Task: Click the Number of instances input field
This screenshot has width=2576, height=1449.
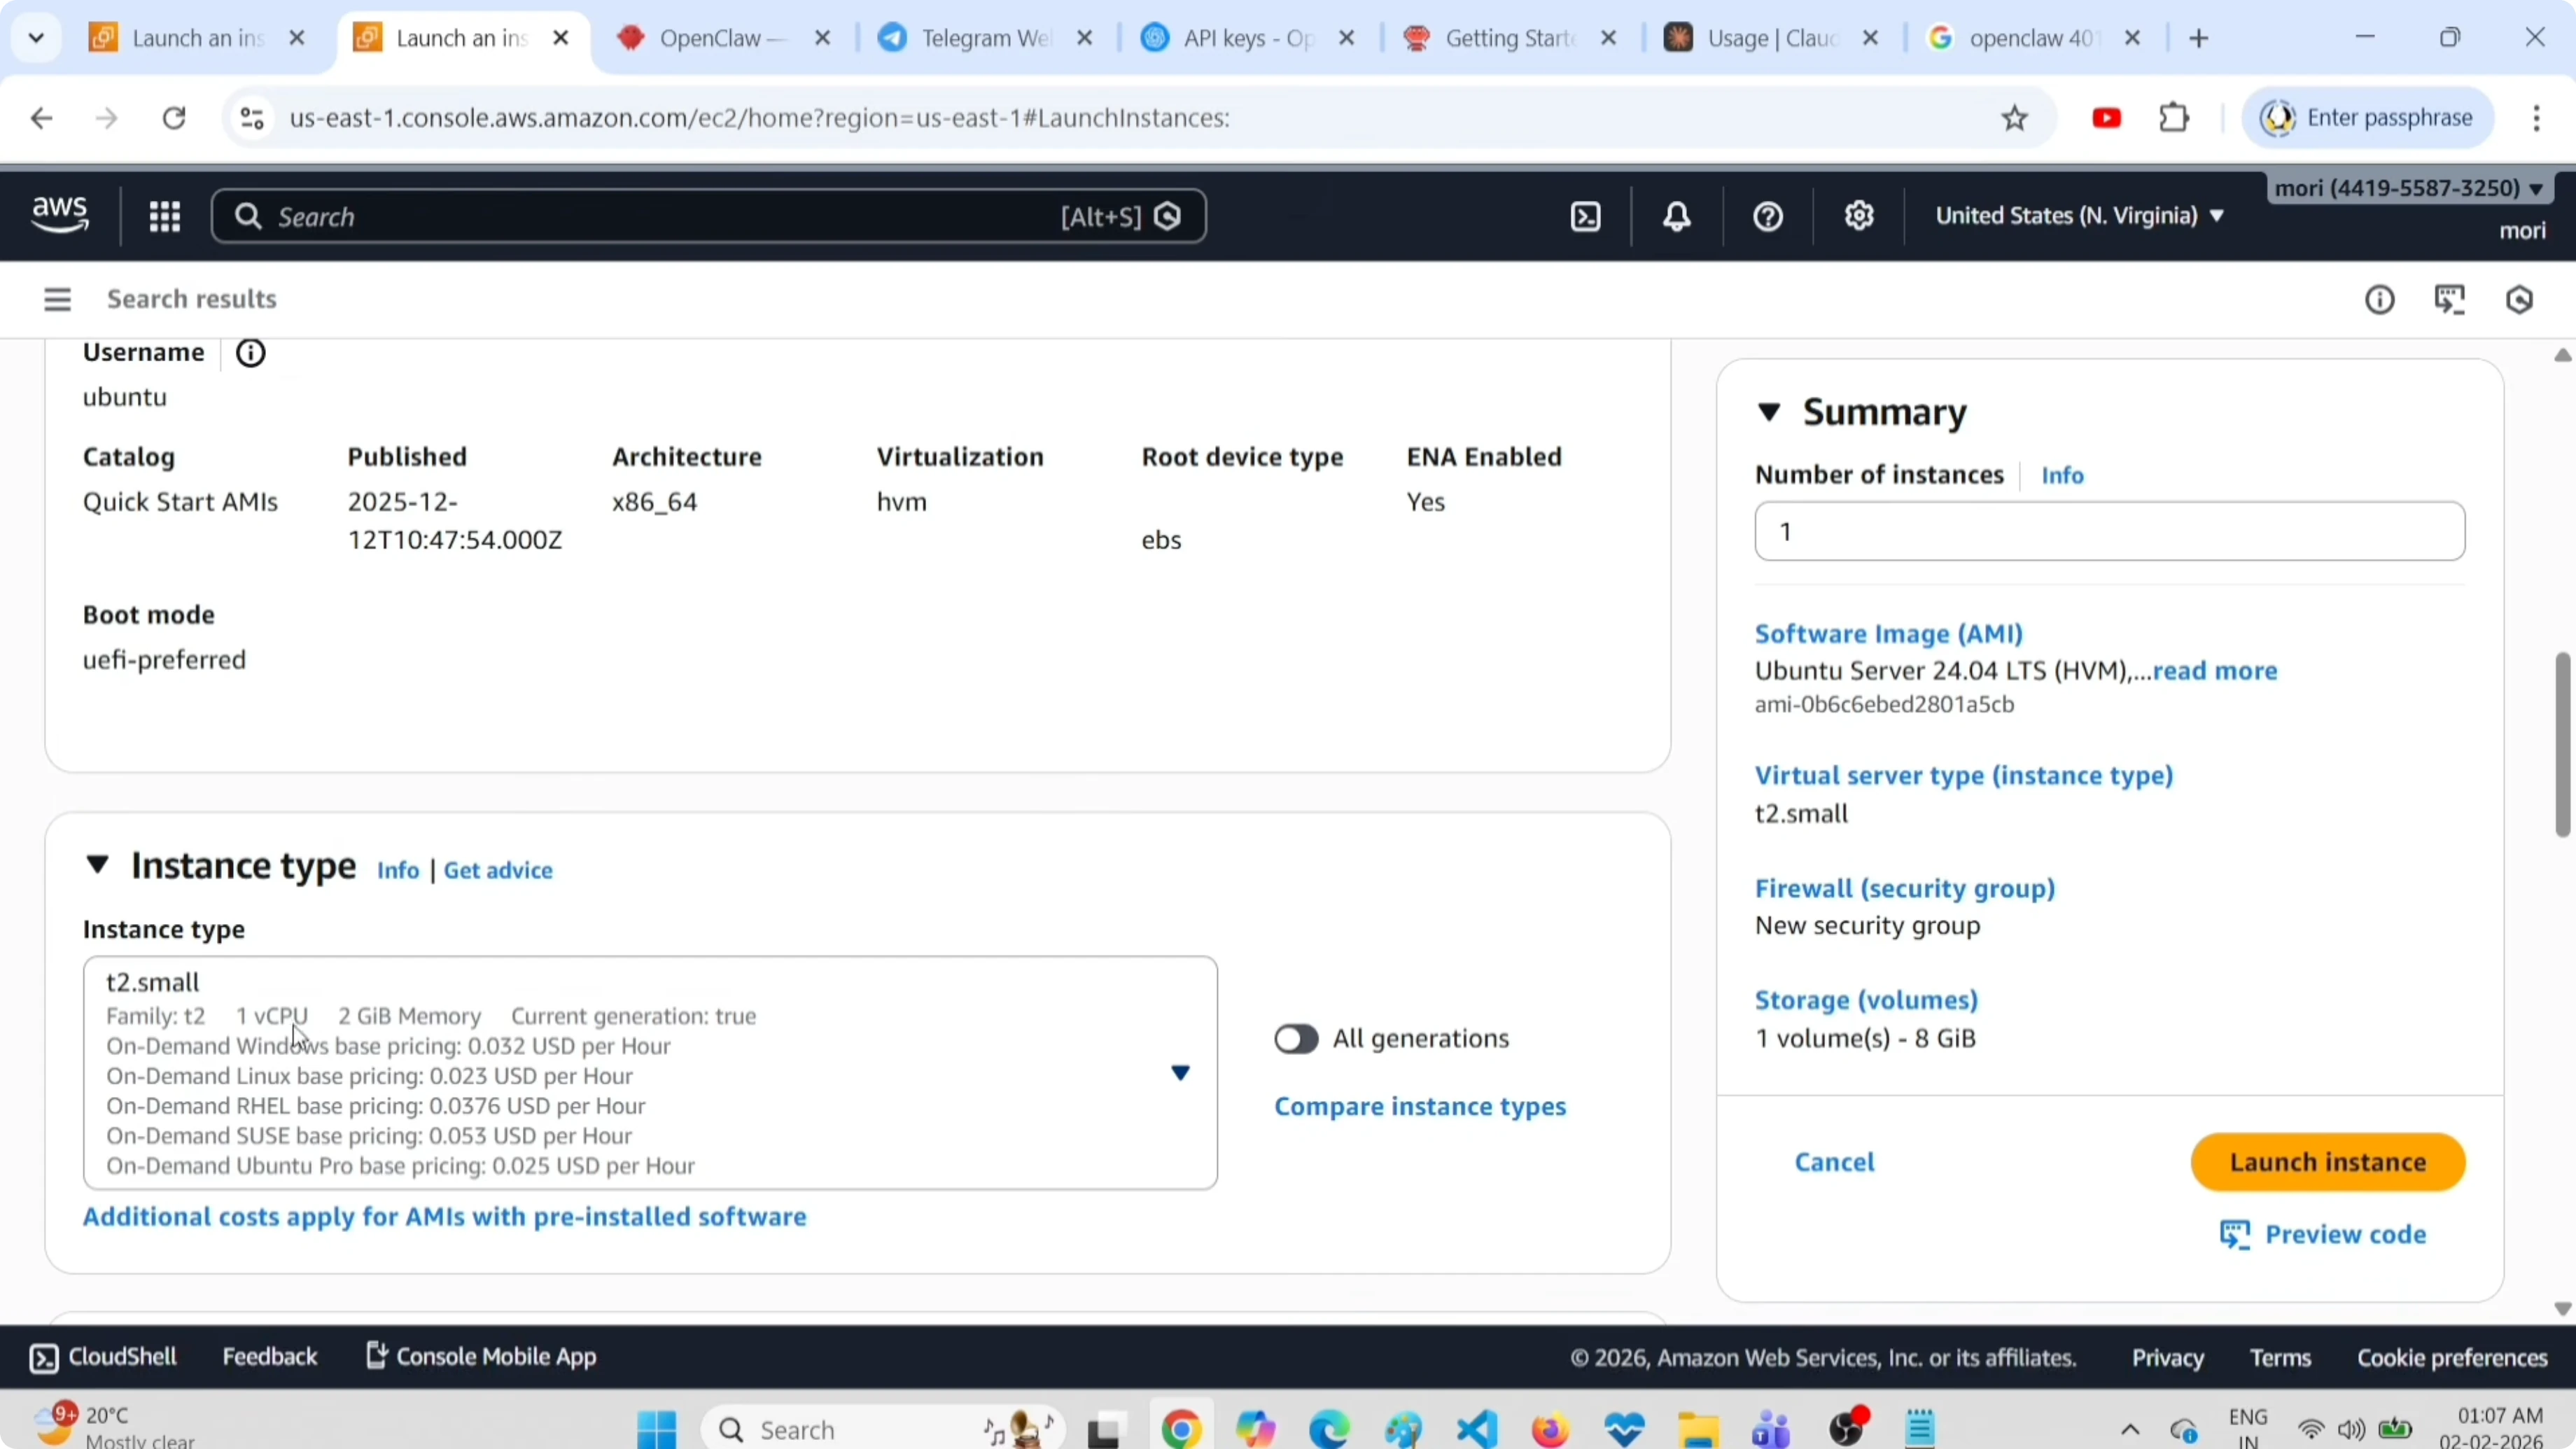Action: tap(2108, 530)
